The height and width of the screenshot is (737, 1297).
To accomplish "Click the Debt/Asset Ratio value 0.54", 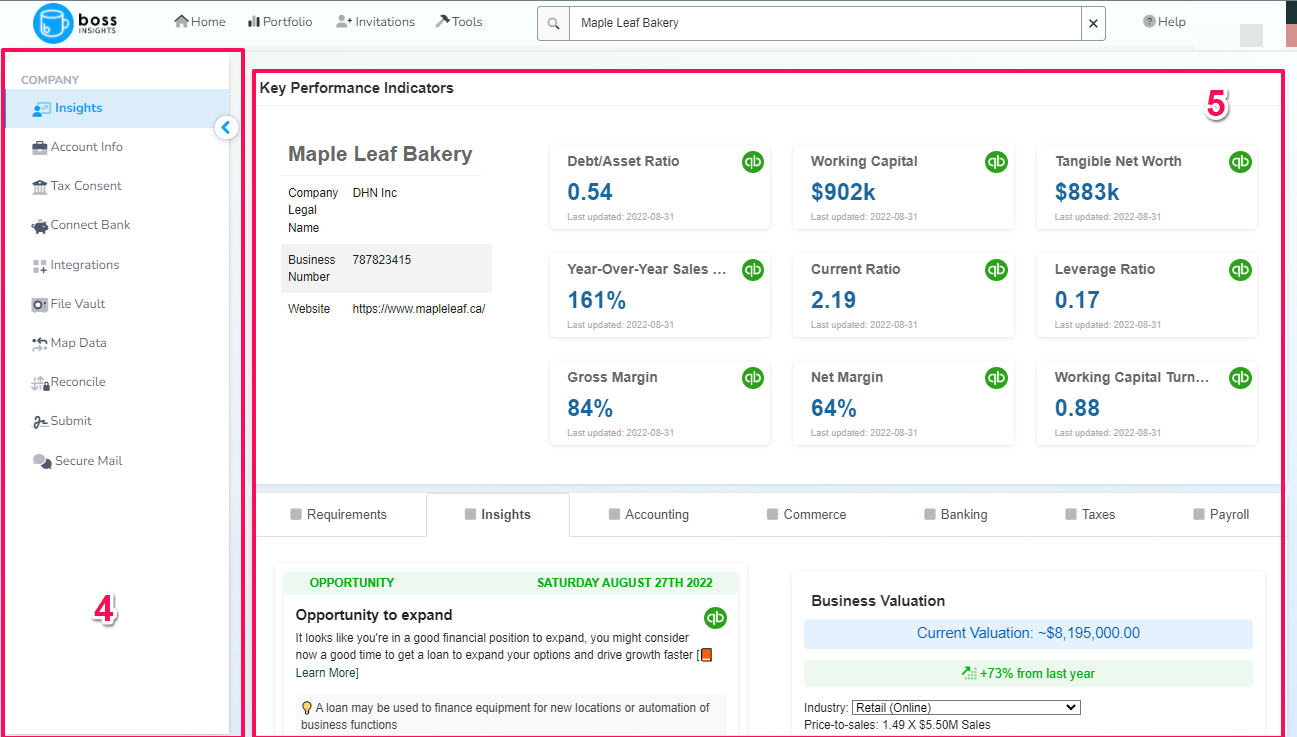I will pos(590,192).
